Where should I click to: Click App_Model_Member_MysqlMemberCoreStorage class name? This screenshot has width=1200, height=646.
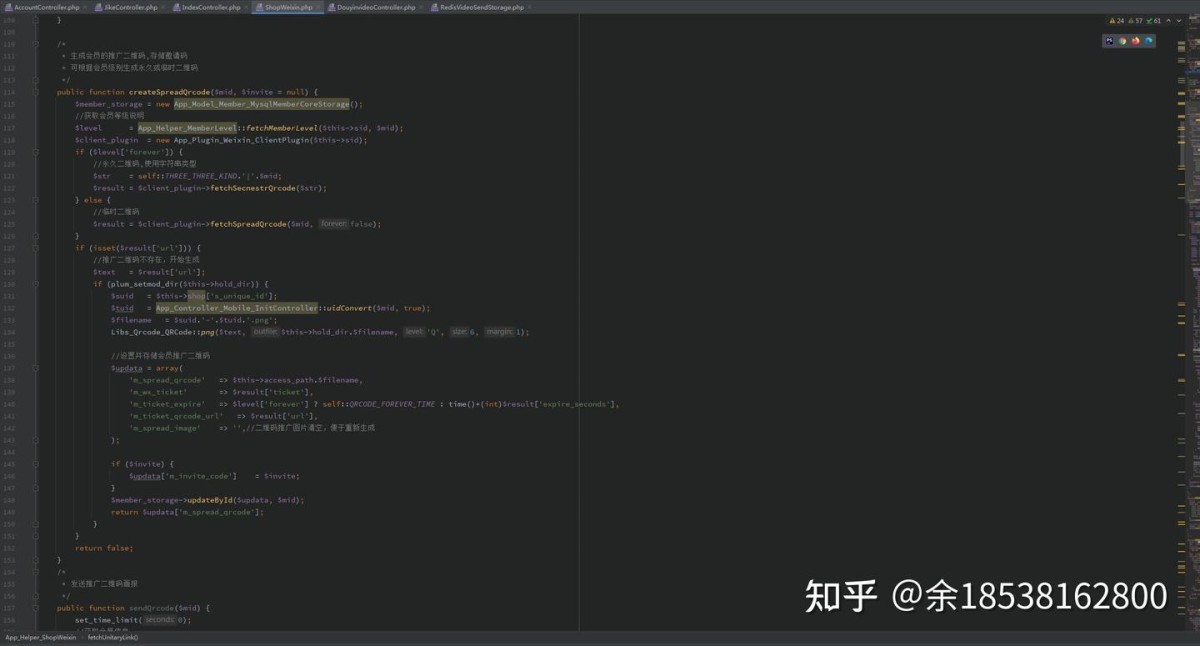pyautogui.click(x=262, y=104)
